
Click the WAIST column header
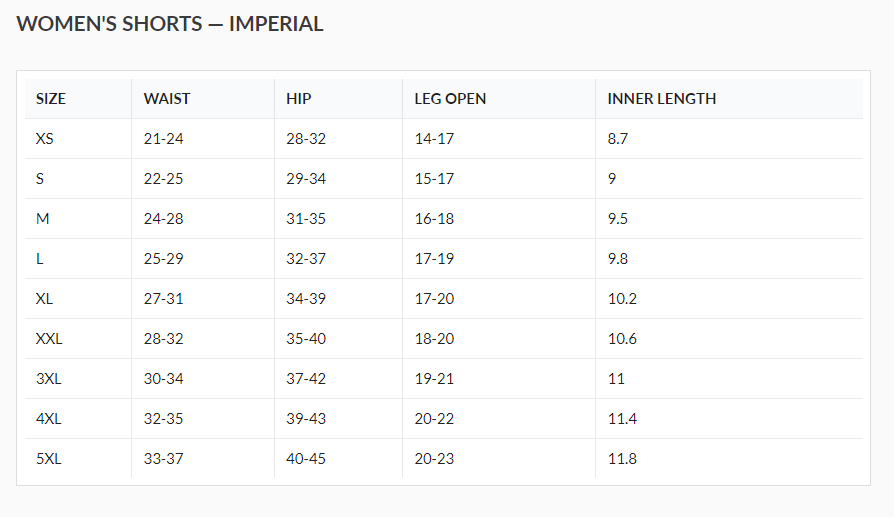pyautogui.click(x=167, y=99)
